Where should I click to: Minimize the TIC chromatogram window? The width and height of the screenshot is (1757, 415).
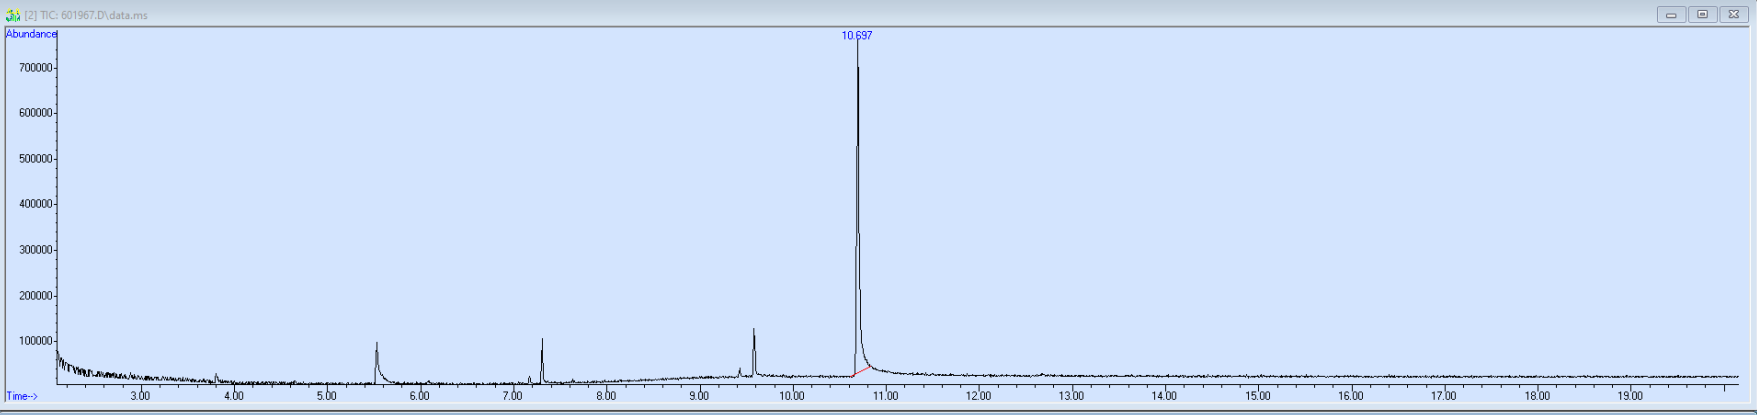pos(1671,14)
